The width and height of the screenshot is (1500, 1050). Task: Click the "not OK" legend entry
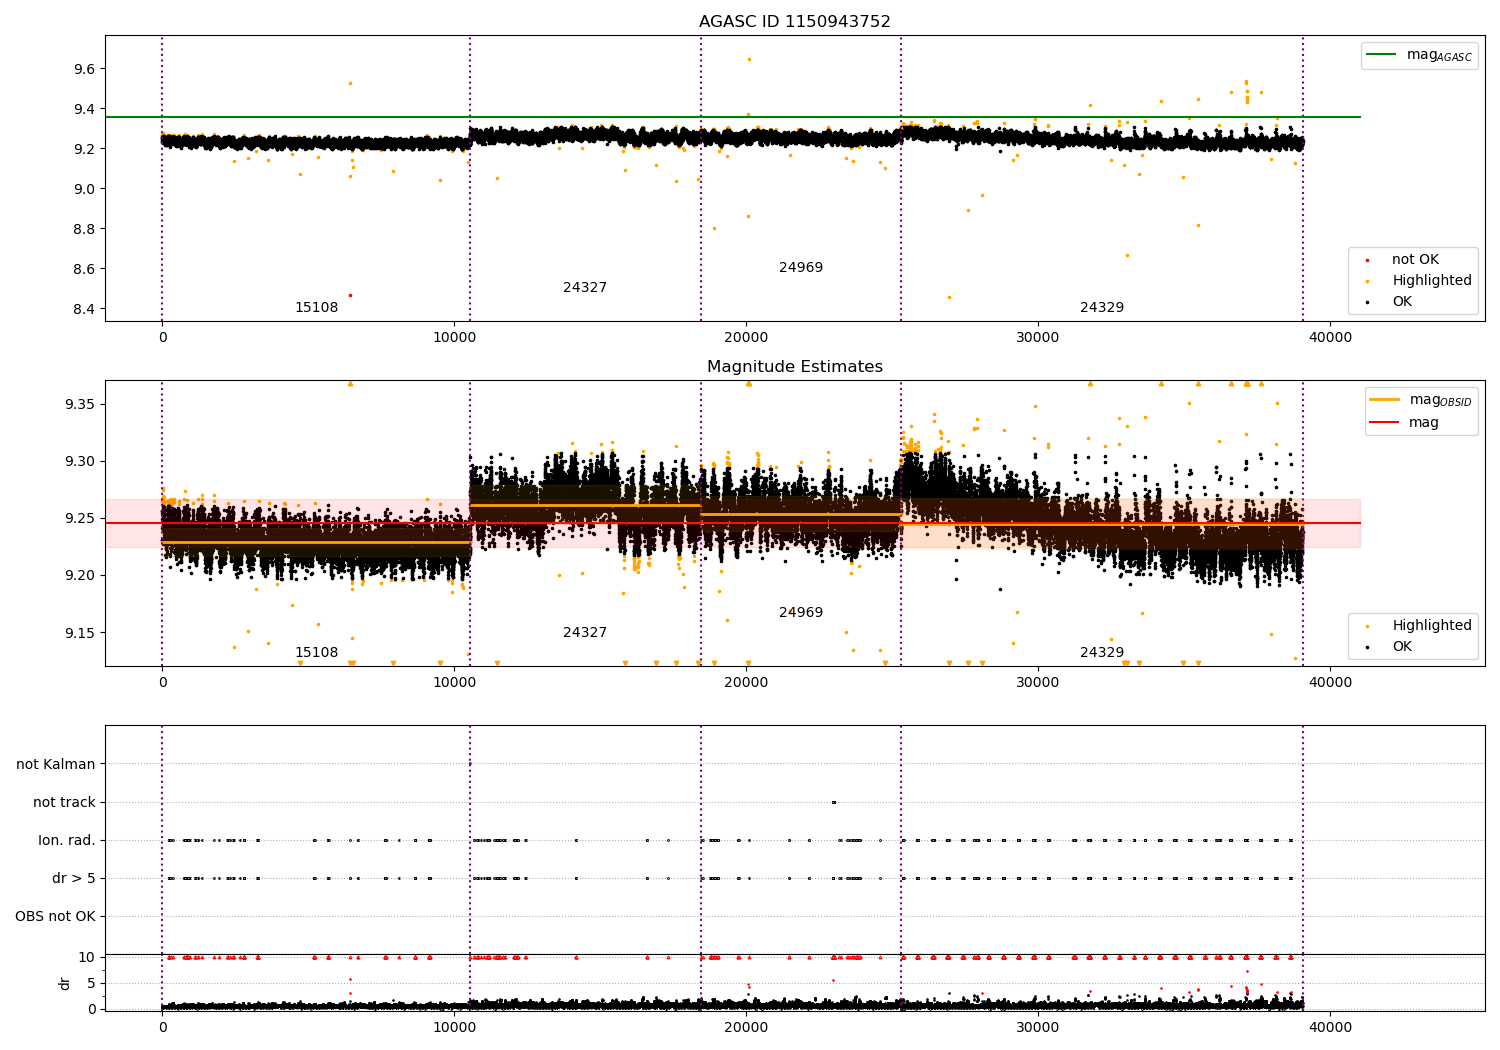click(x=1415, y=260)
